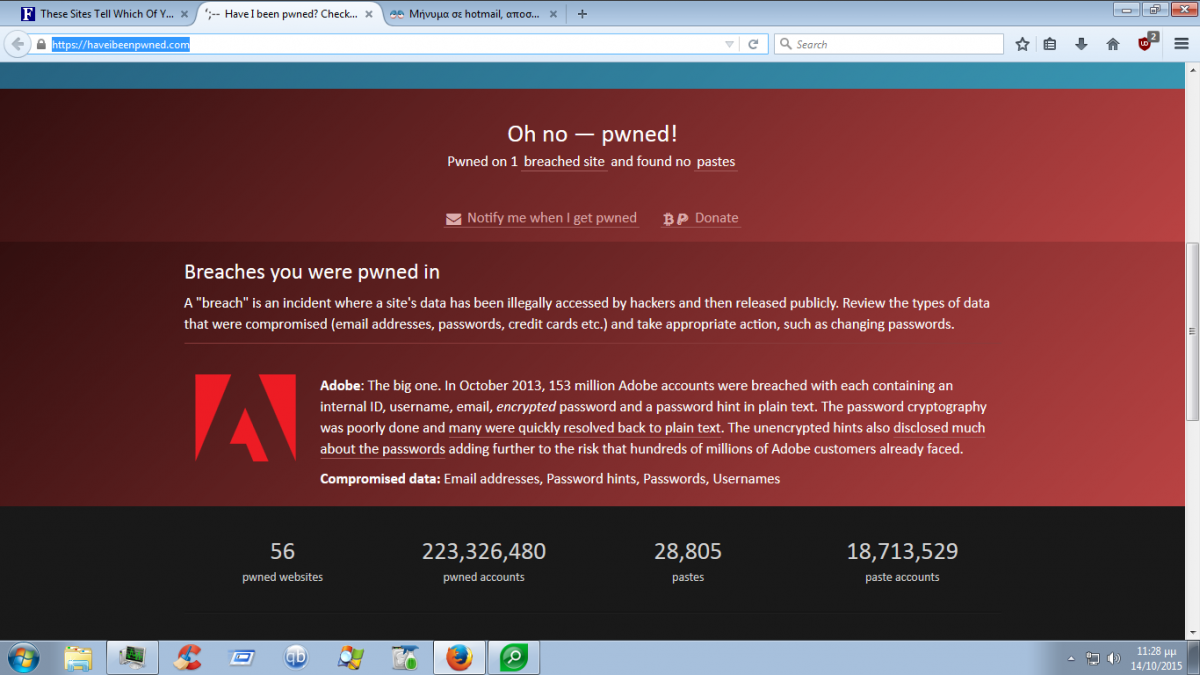Click the network tray icon
This screenshot has height=675, width=1200.
point(1092,658)
